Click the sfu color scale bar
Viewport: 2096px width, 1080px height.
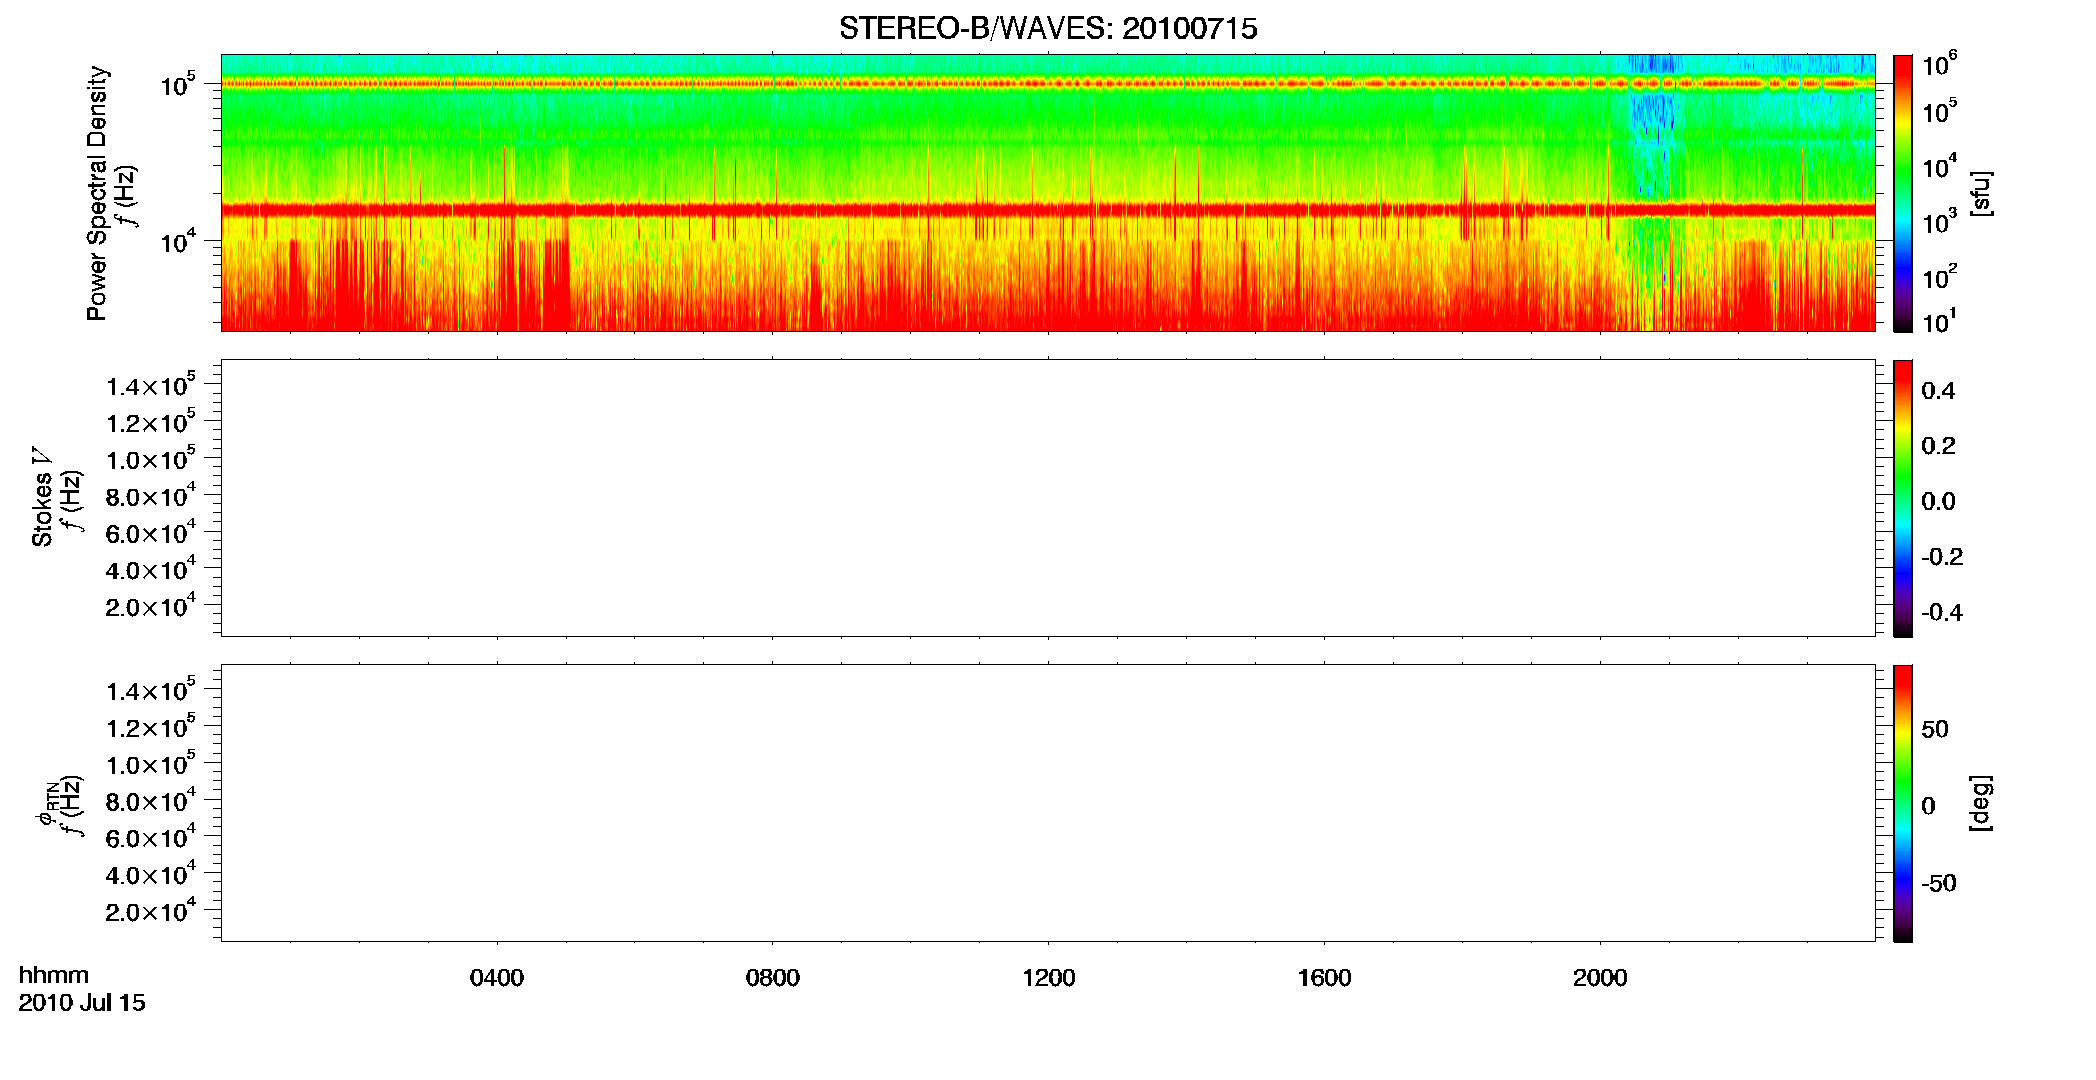coord(1903,193)
